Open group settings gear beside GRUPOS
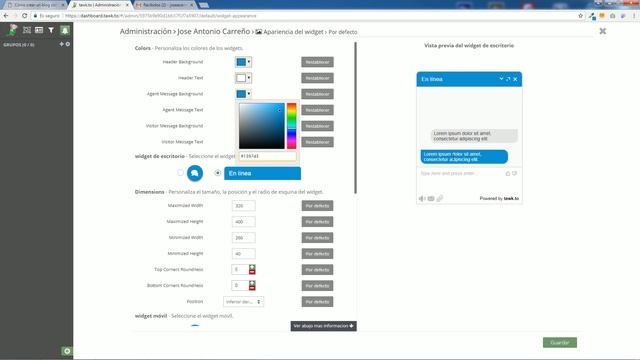Image resolution: width=640 pixels, height=360 pixels. click(68, 44)
